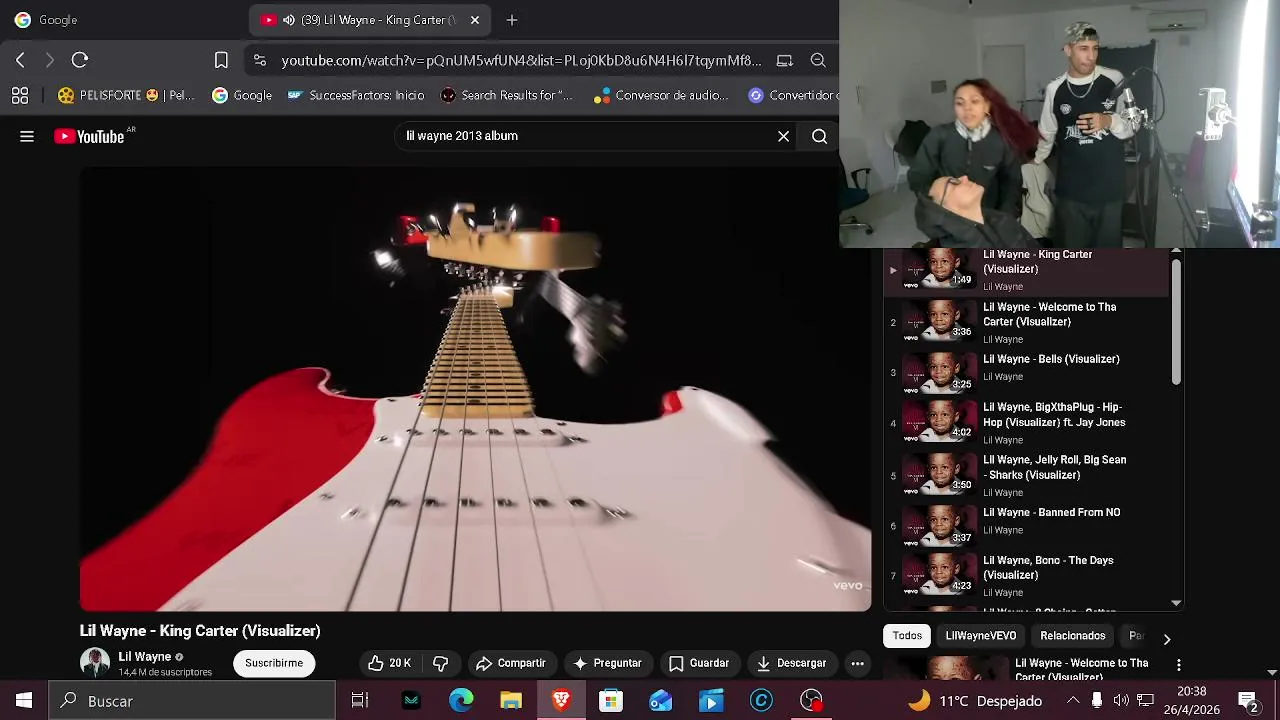Select the LilWayneVEVO filter chip

(981, 636)
